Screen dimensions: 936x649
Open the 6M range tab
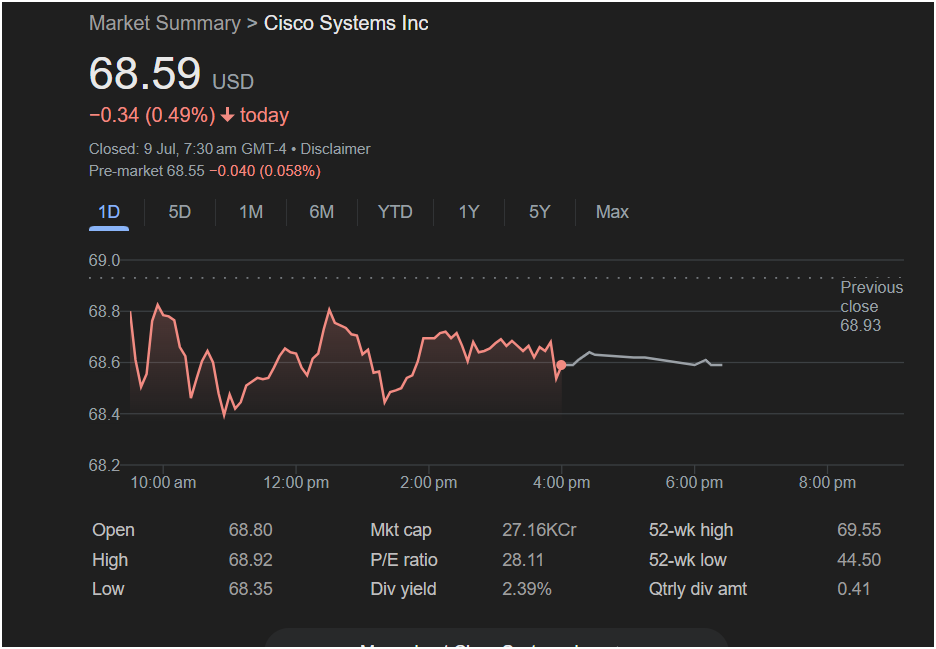tap(321, 212)
